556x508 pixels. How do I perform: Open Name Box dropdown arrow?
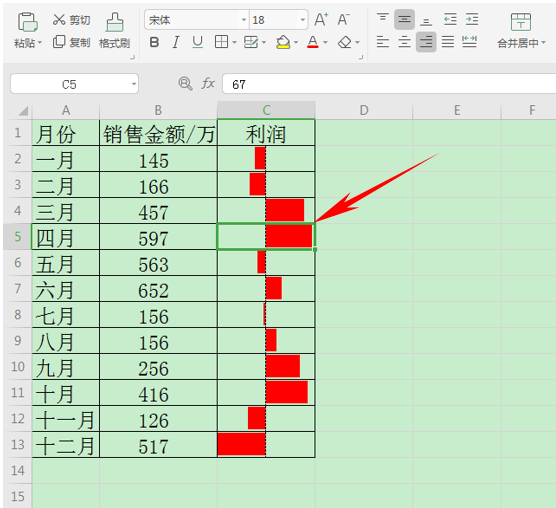pos(134,84)
